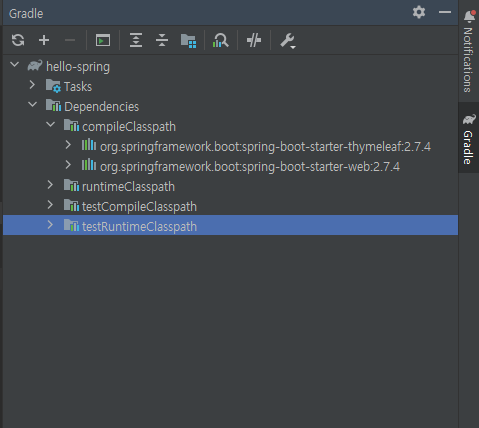Click the testRuntimeClasspath folder icon
The width and height of the screenshot is (479, 428).
pos(71,225)
